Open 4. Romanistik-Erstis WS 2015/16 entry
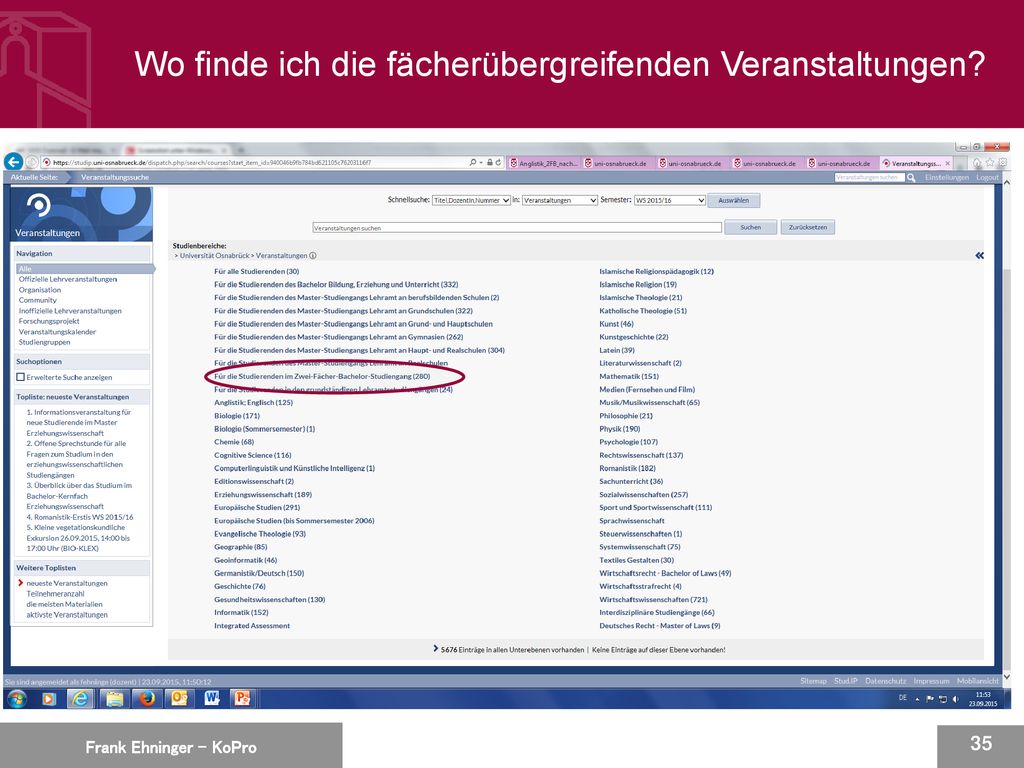Image resolution: width=1024 pixels, height=768 pixels. point(80,517)
